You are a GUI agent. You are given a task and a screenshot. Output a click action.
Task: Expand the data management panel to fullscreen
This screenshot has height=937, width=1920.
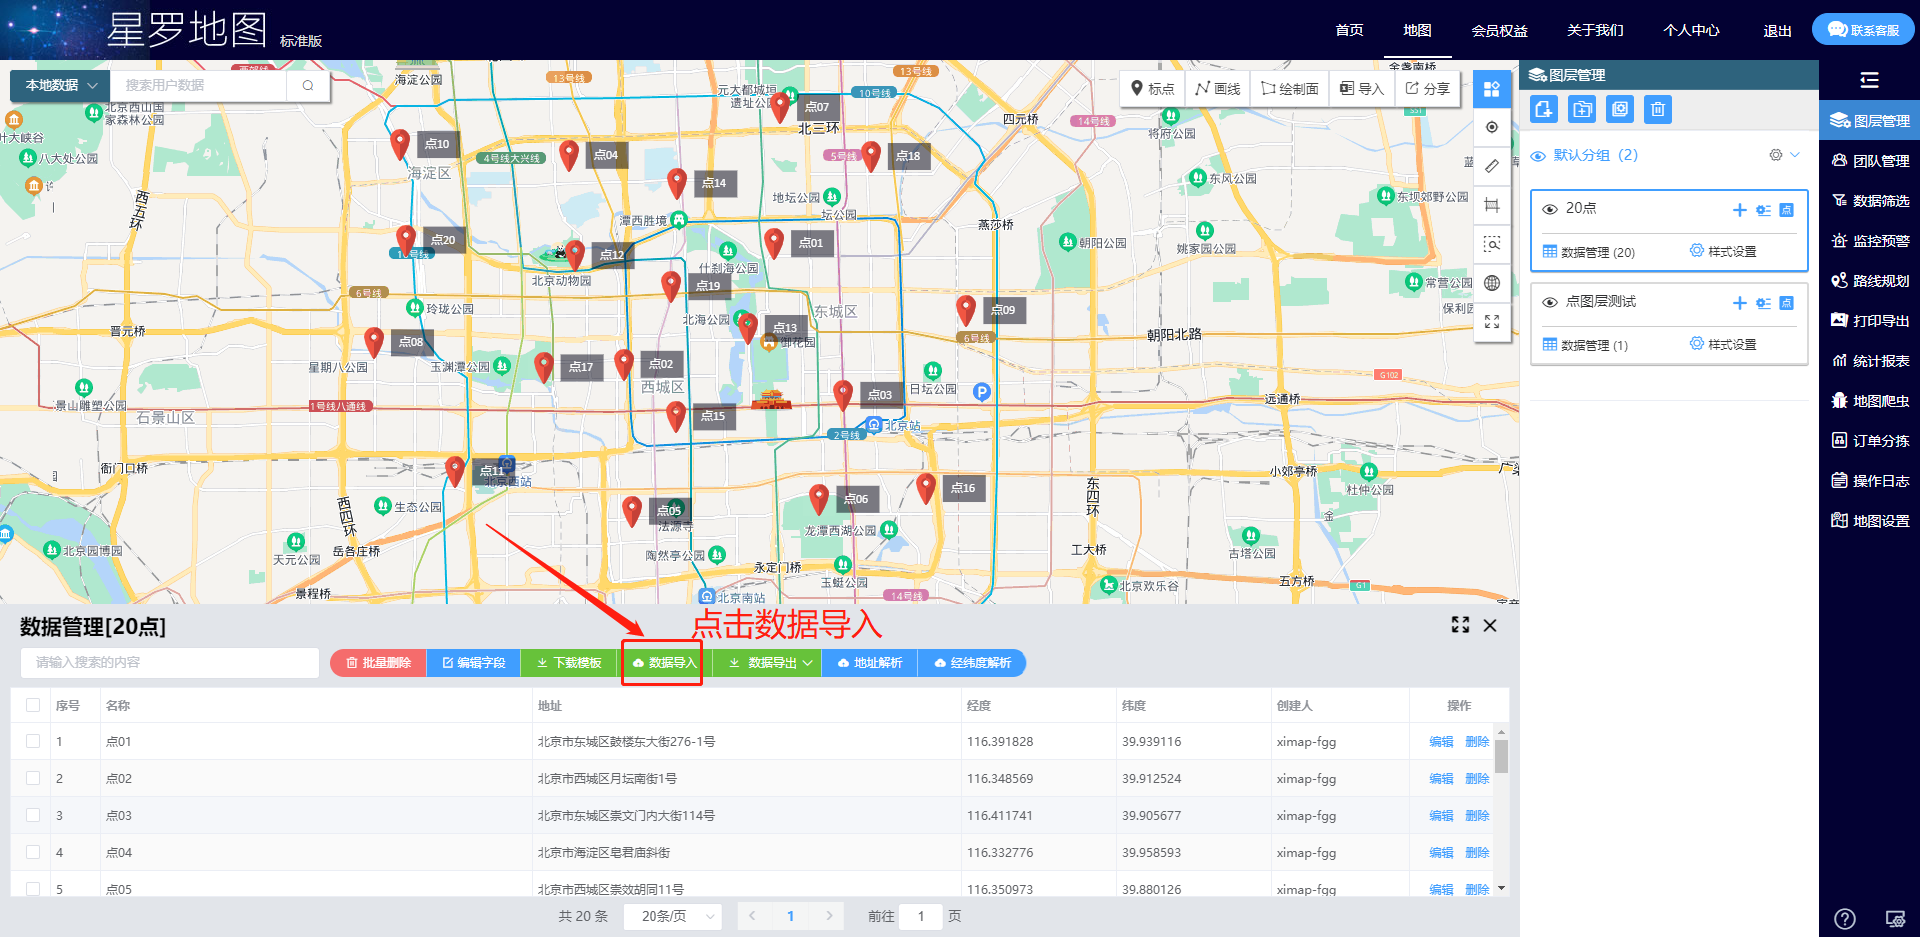pos(1460,625)
